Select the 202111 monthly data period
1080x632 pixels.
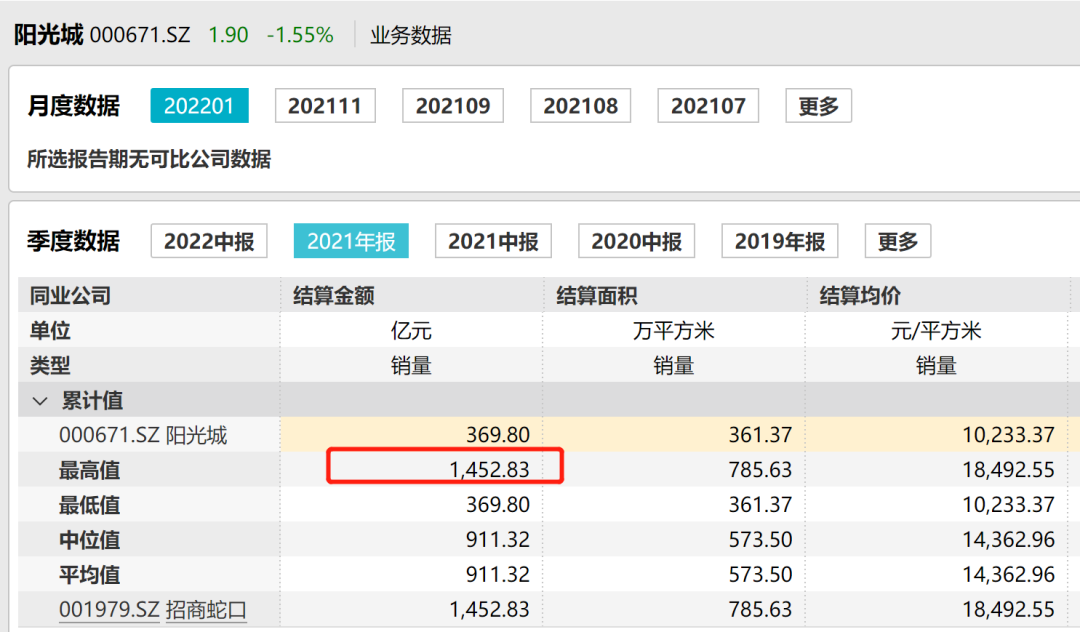pos(324,105)
